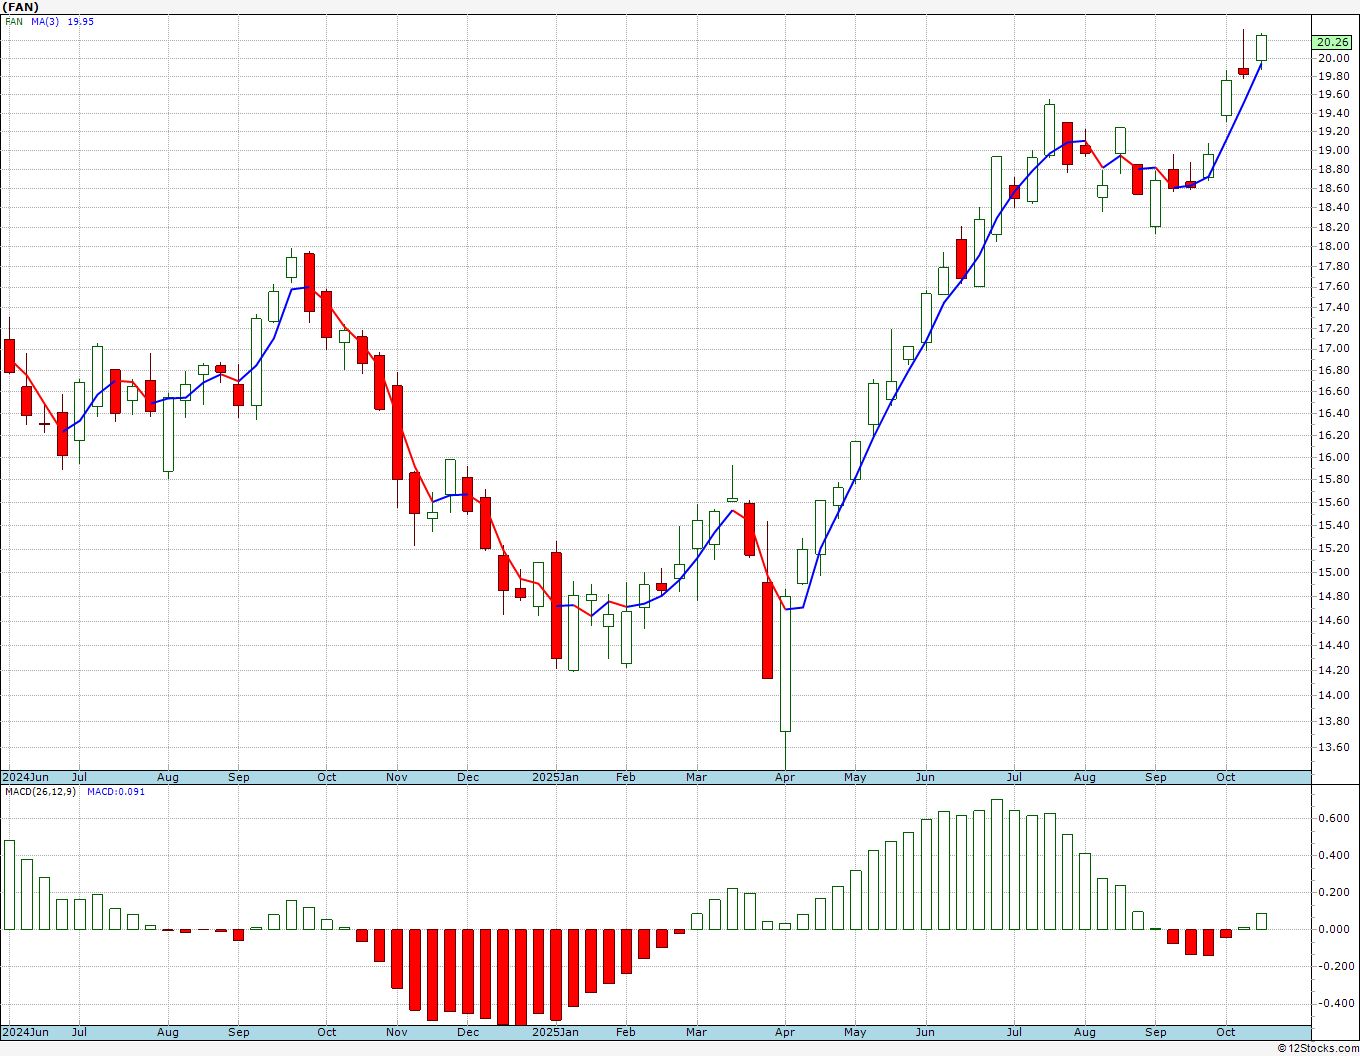Click the 0.600 MACD axis label
Screen dimensions: 1360x1056
1333,818
